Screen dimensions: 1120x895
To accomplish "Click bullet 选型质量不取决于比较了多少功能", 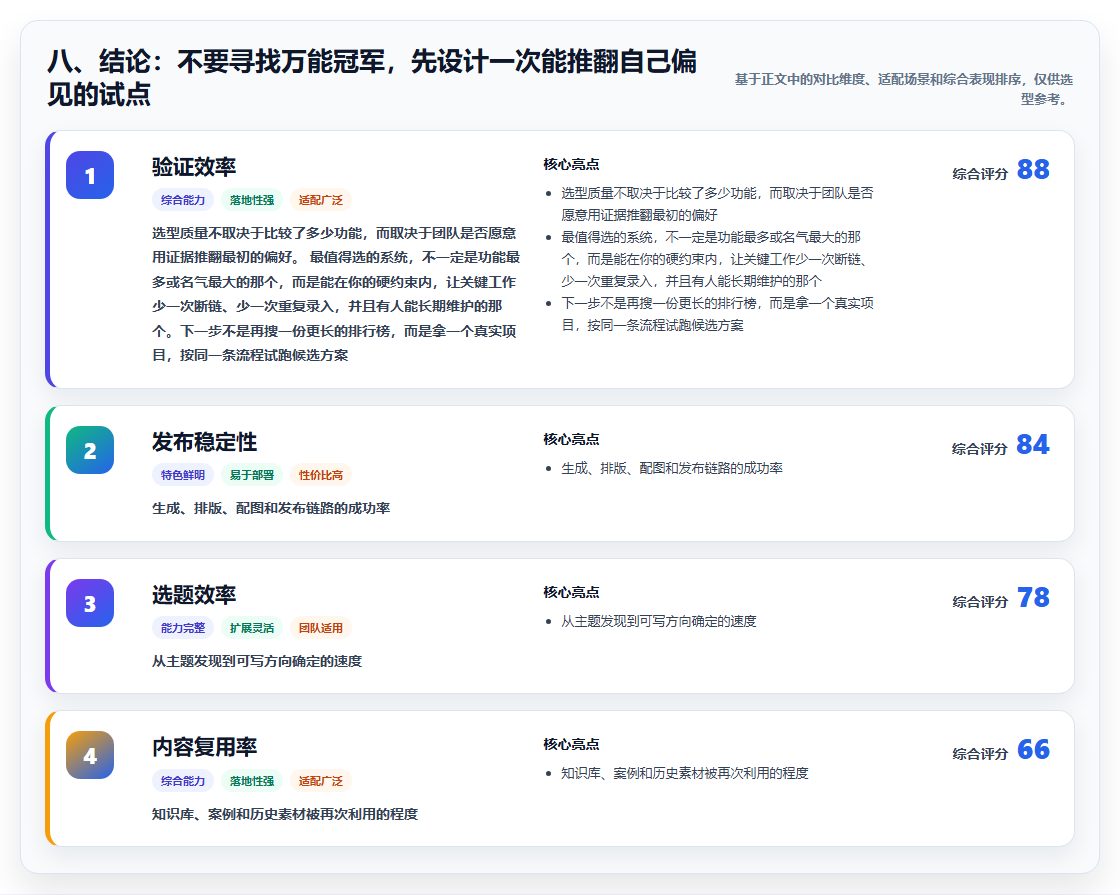I will (x=717, y=204).
